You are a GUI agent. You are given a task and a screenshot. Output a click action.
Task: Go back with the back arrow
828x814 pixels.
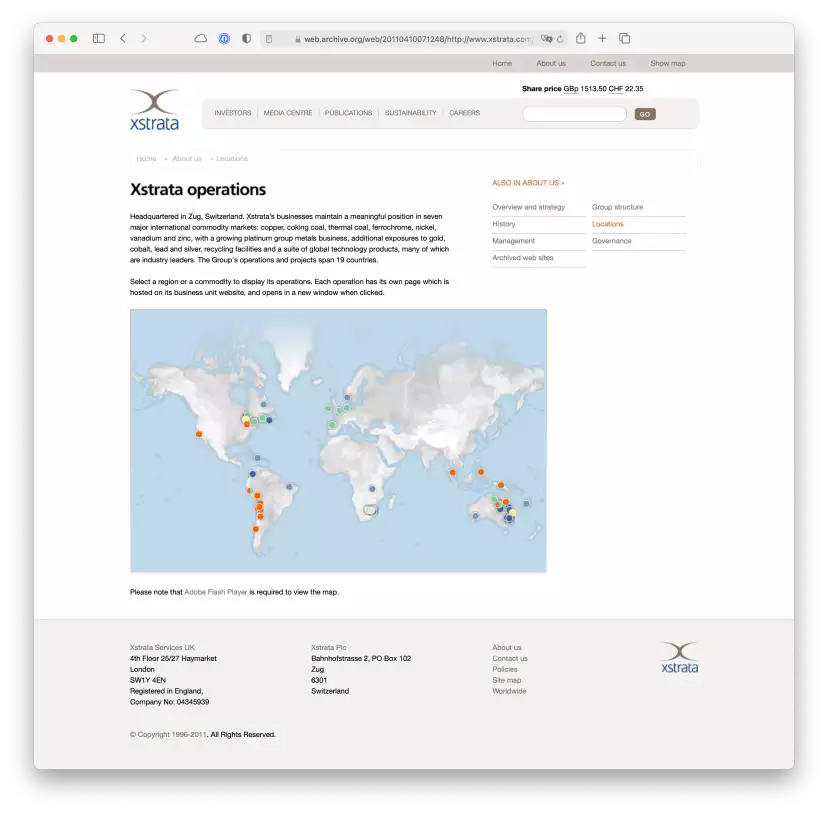coord(123,39)
